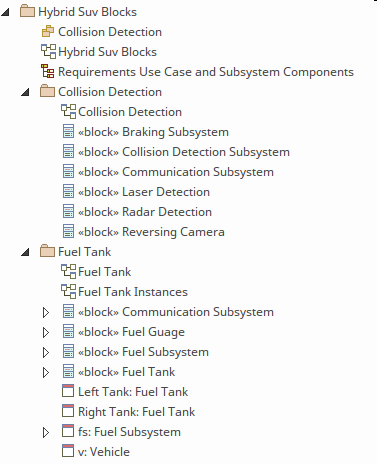The image size is (377, 464).
Task: Open the Fuel Tank diagram entry
Action: point(104,272)
